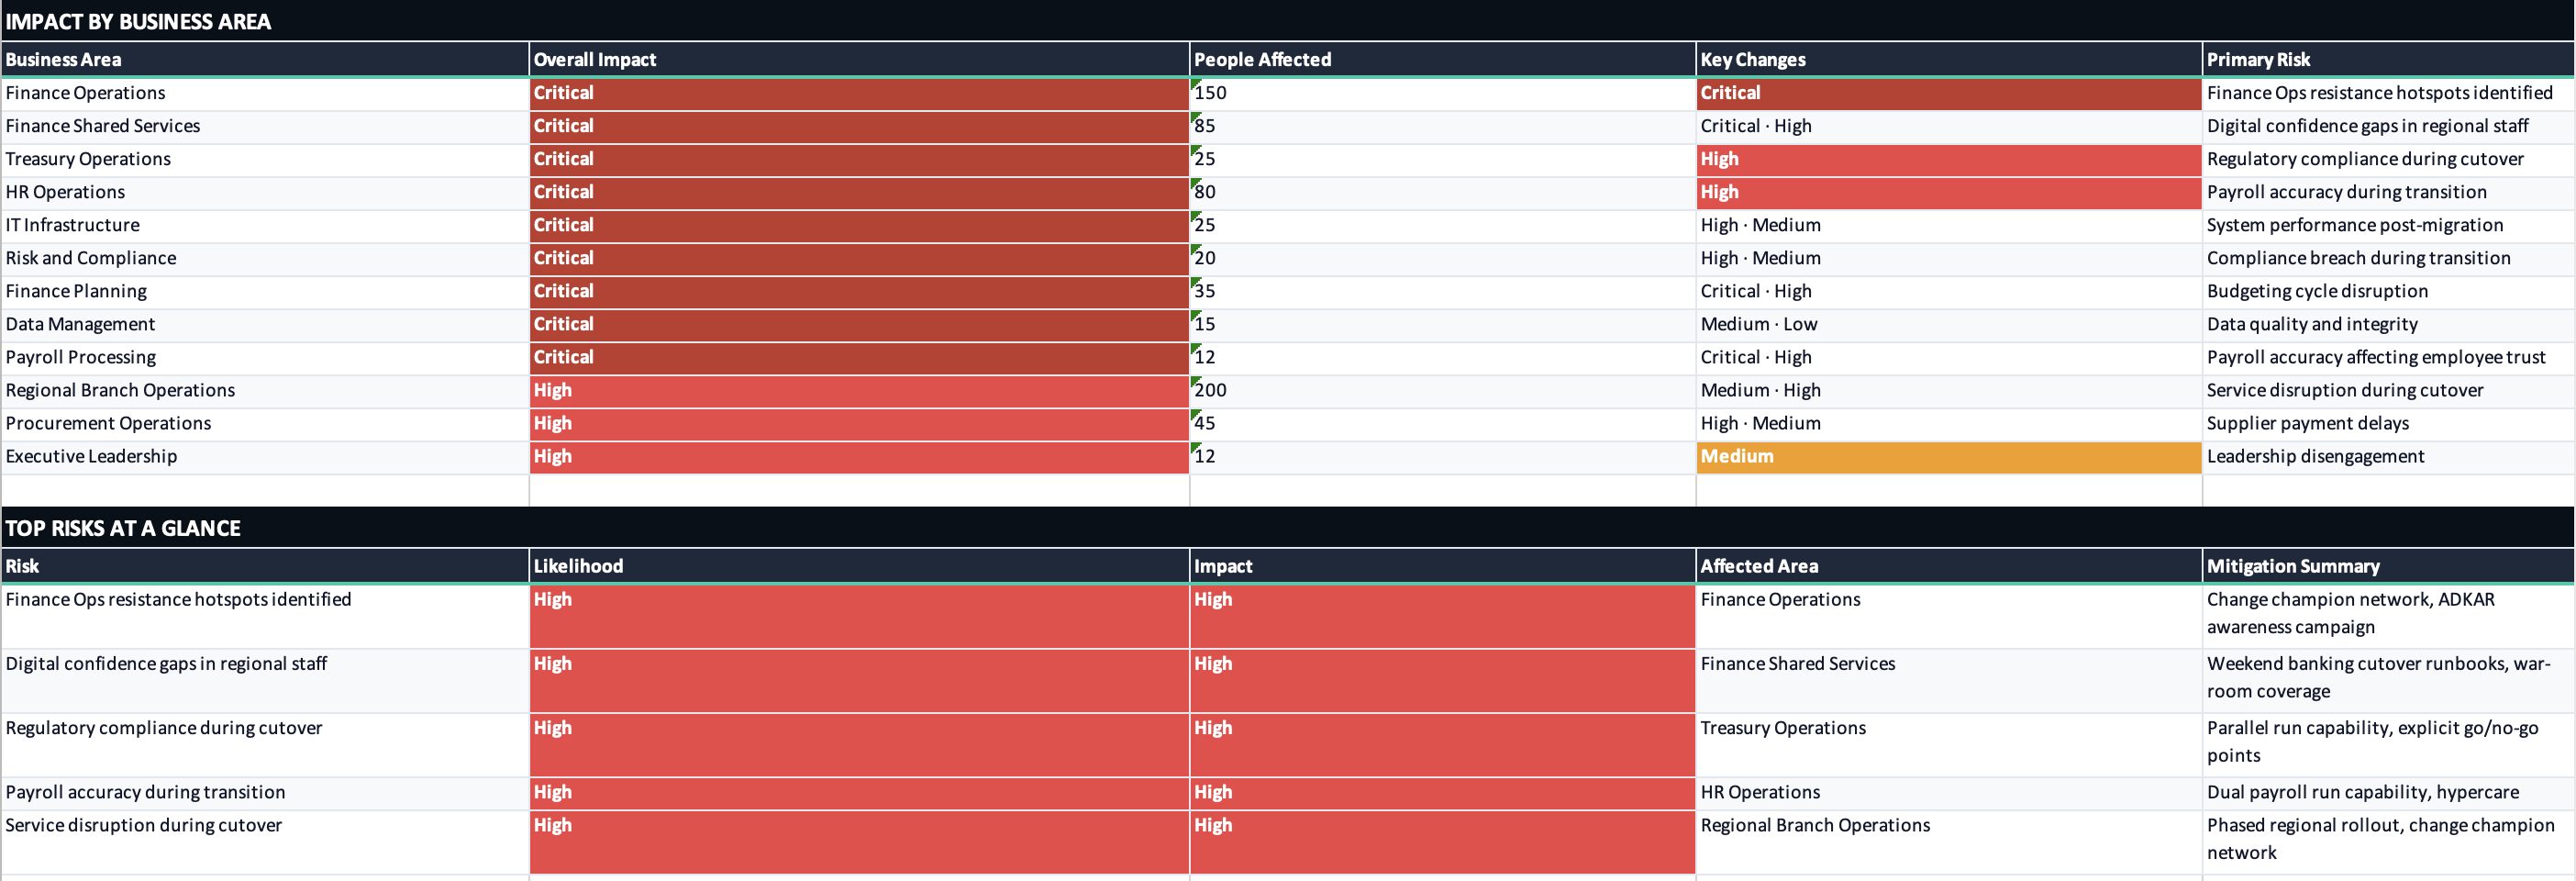2576x881 pixels.
Task: Select the High impact cell for Executive Leadership
Action: 859,456
